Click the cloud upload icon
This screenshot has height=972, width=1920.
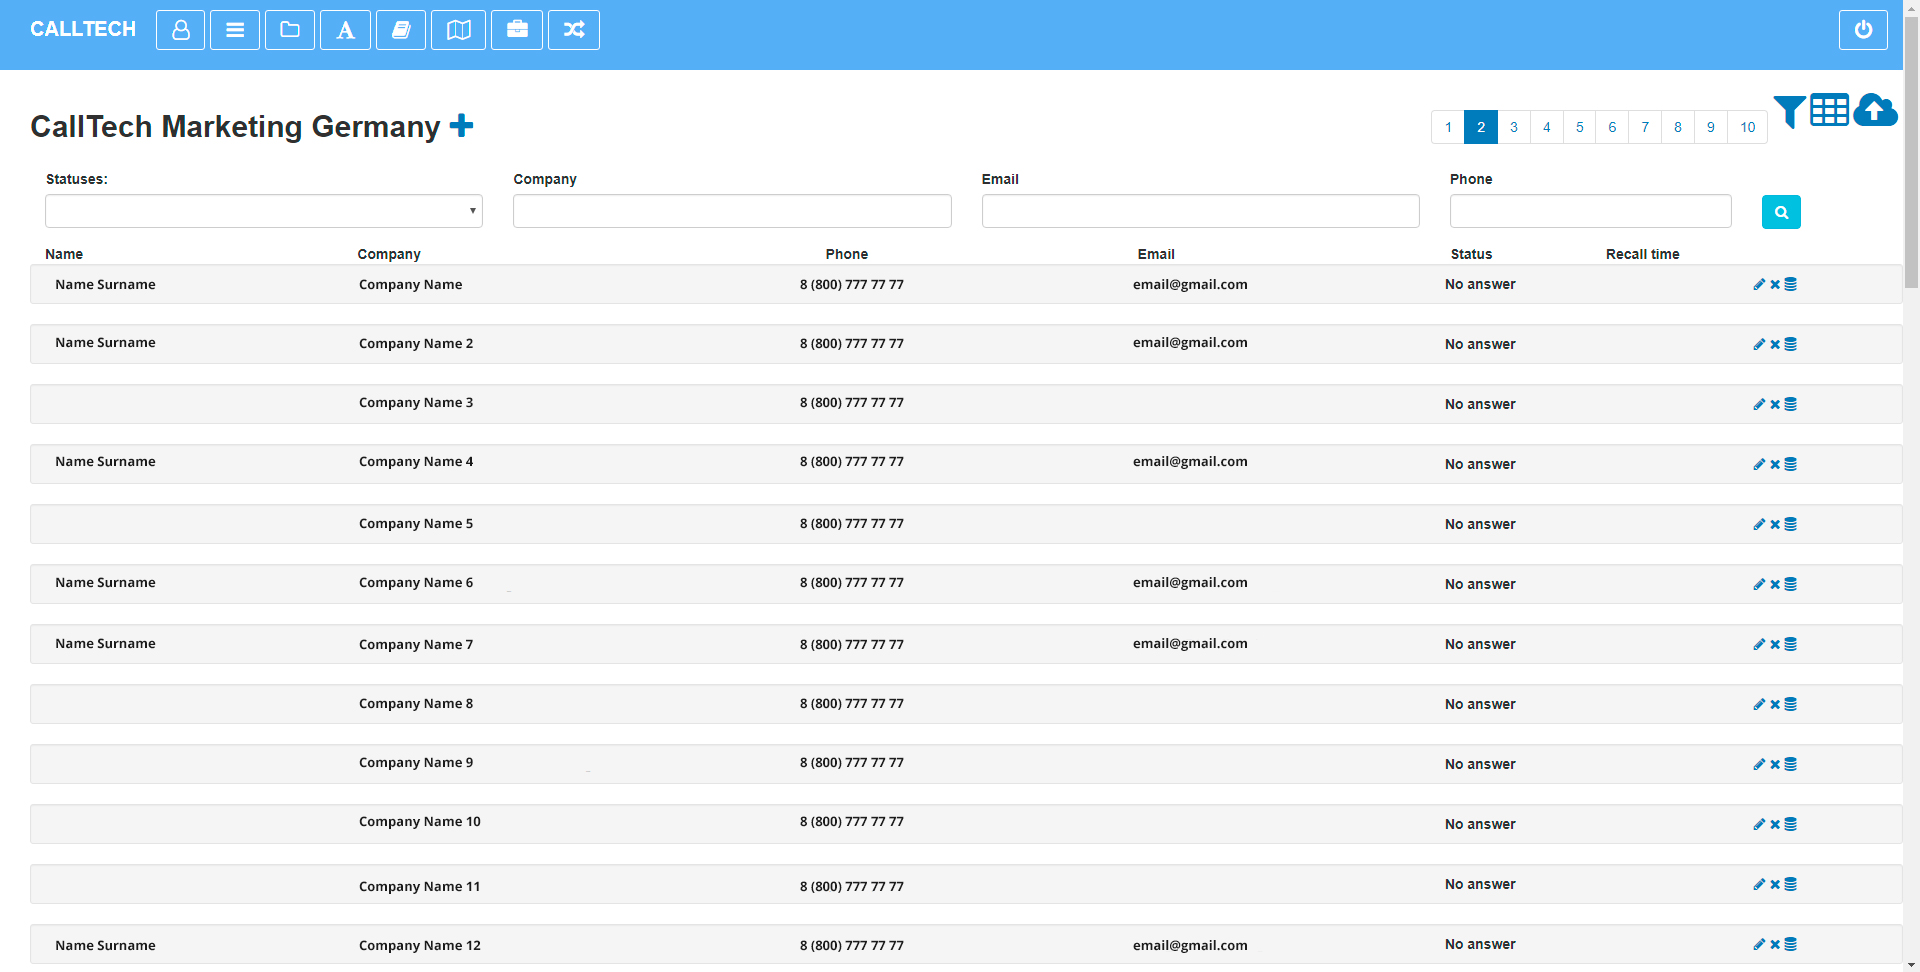[1875, 110]
